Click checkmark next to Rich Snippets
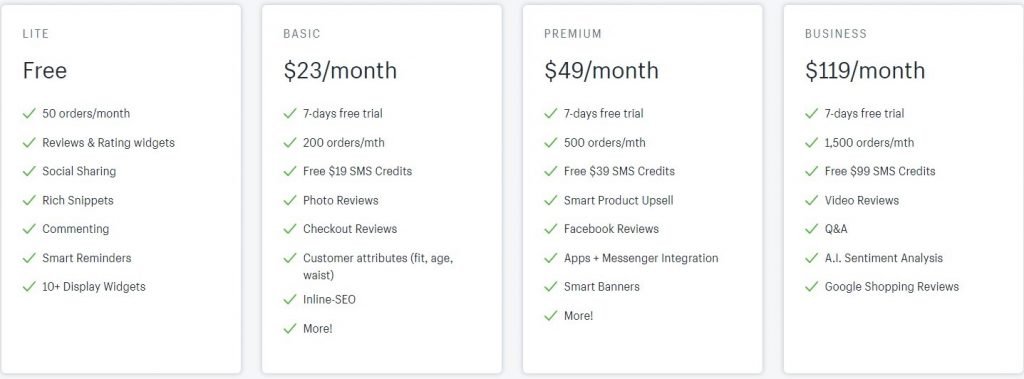 click(29, 200)
